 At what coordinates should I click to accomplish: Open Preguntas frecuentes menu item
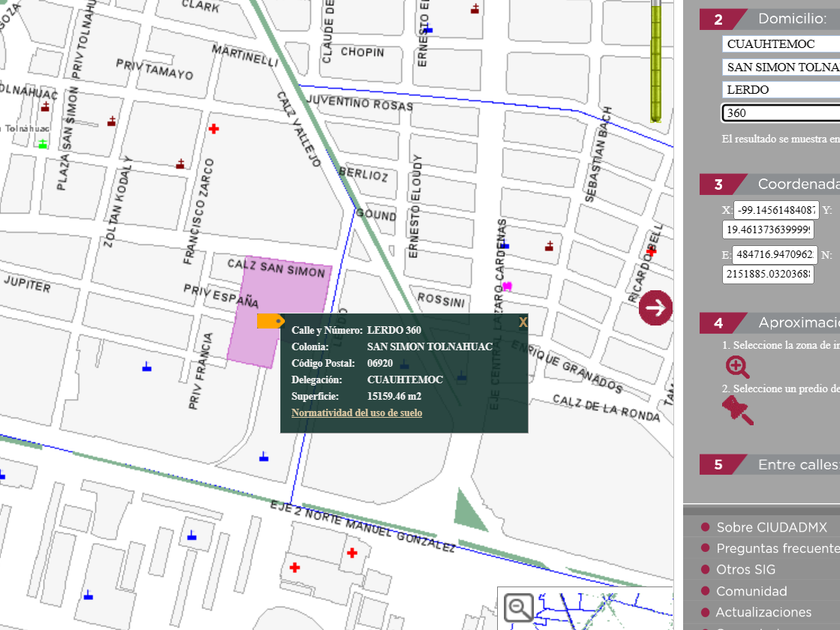click(777, 548)
